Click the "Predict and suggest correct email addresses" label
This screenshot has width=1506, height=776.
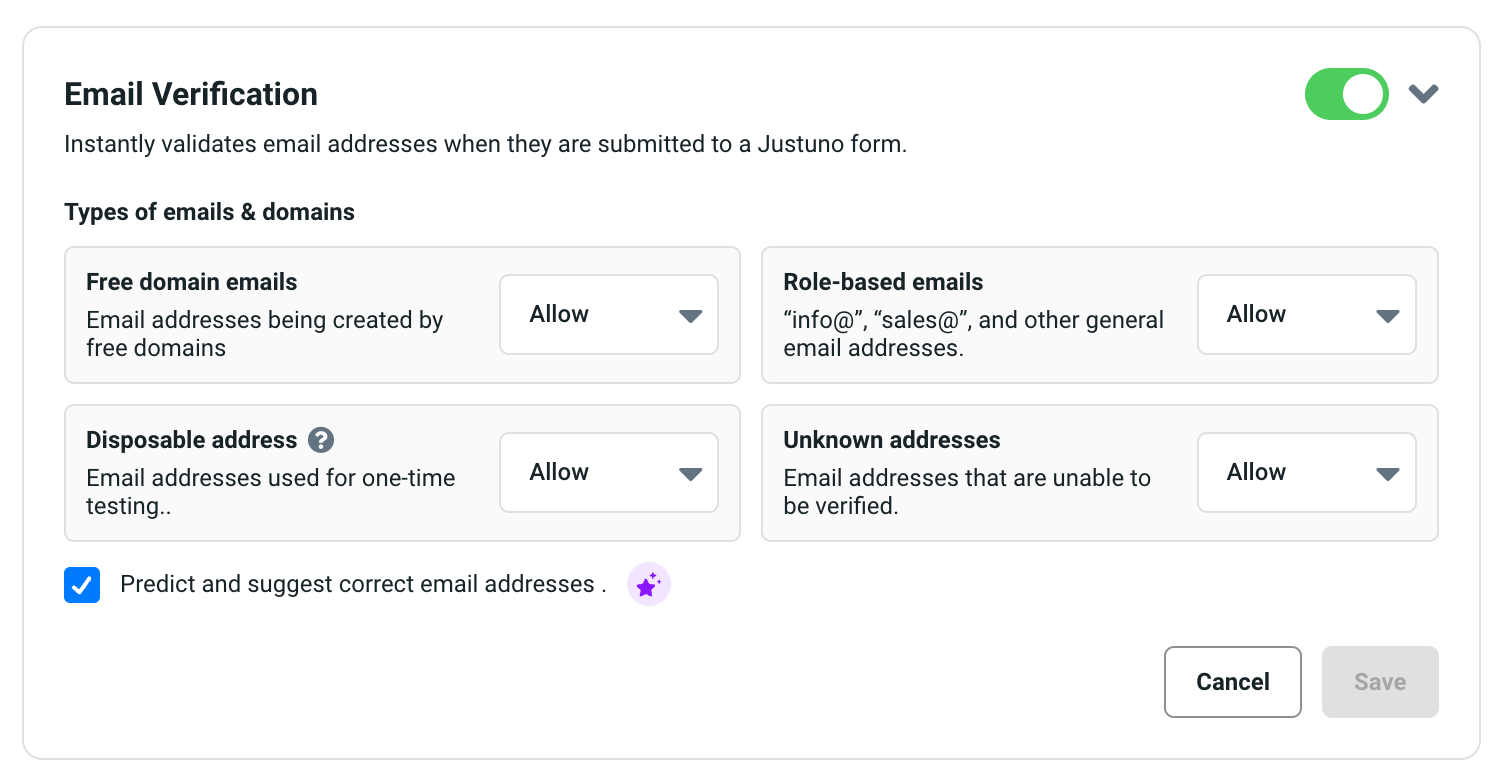(363, 584)
